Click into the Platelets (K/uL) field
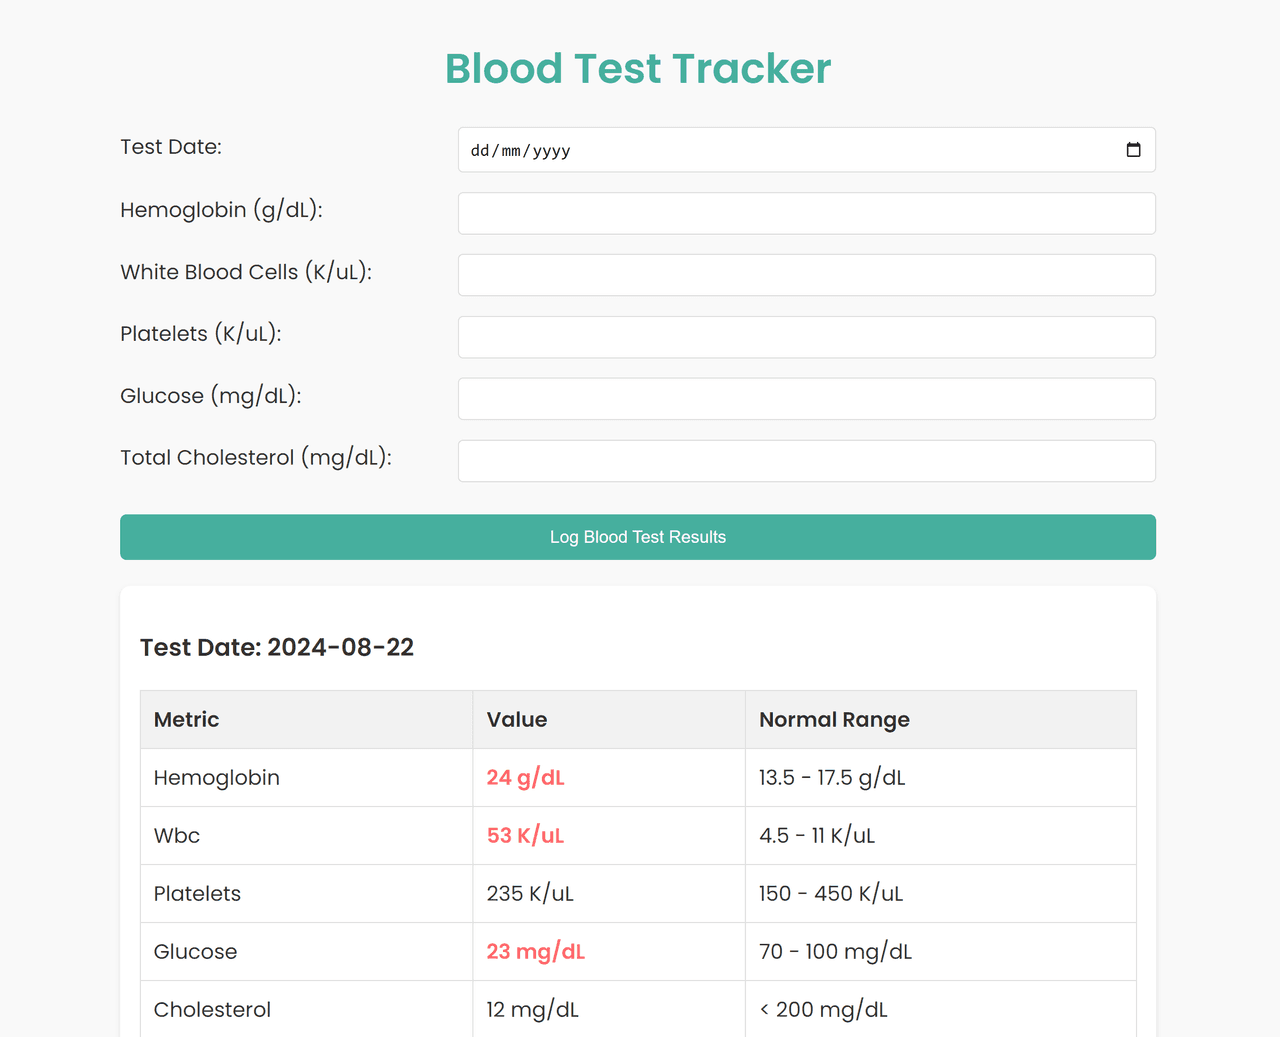 (806, 337)
